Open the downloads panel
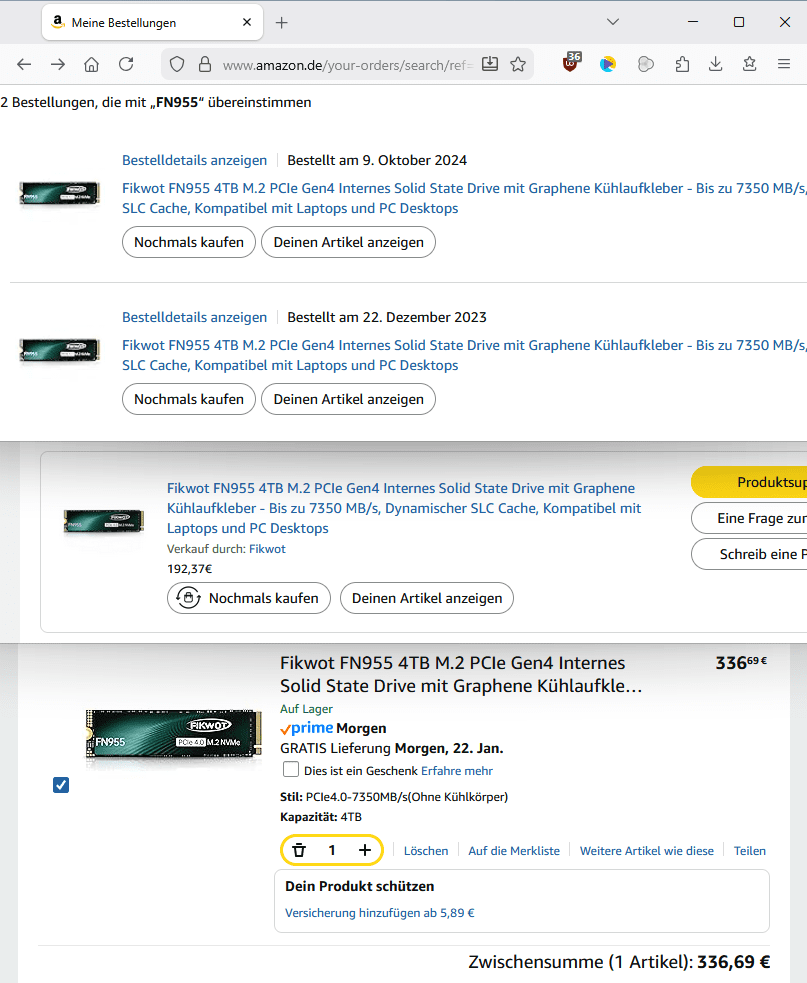807x983 pixels. pos(715,64)
